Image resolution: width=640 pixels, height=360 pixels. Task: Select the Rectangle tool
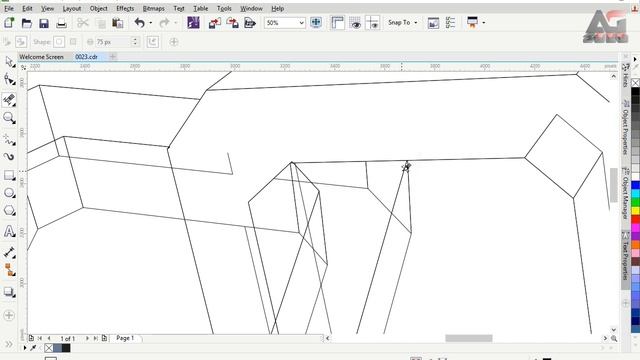point(9,176)
